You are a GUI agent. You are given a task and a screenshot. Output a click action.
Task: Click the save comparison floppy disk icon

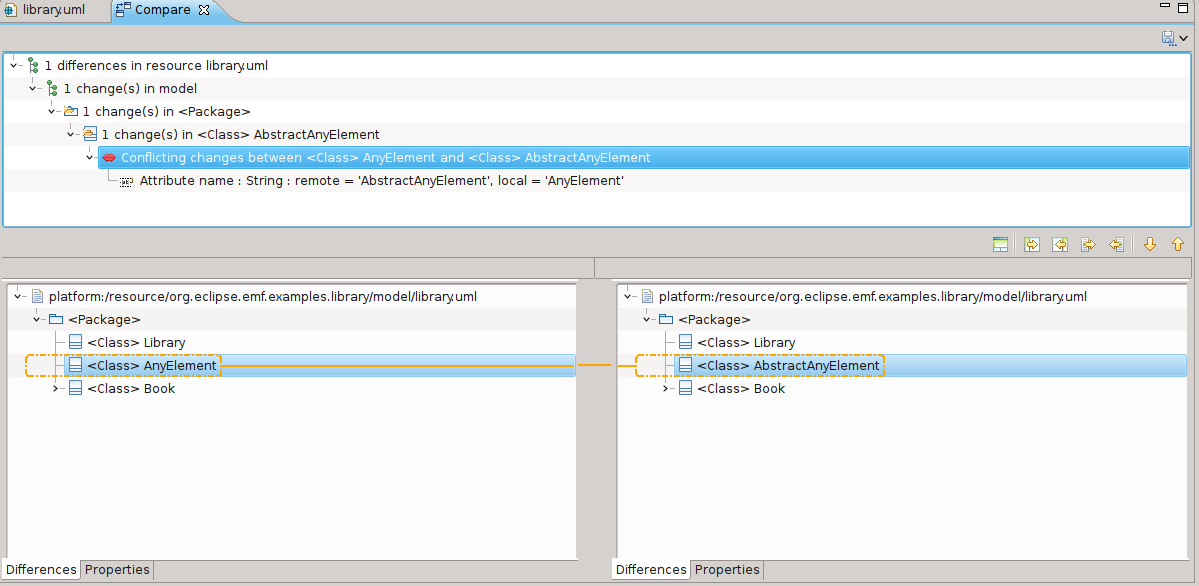pos(1168,37)
